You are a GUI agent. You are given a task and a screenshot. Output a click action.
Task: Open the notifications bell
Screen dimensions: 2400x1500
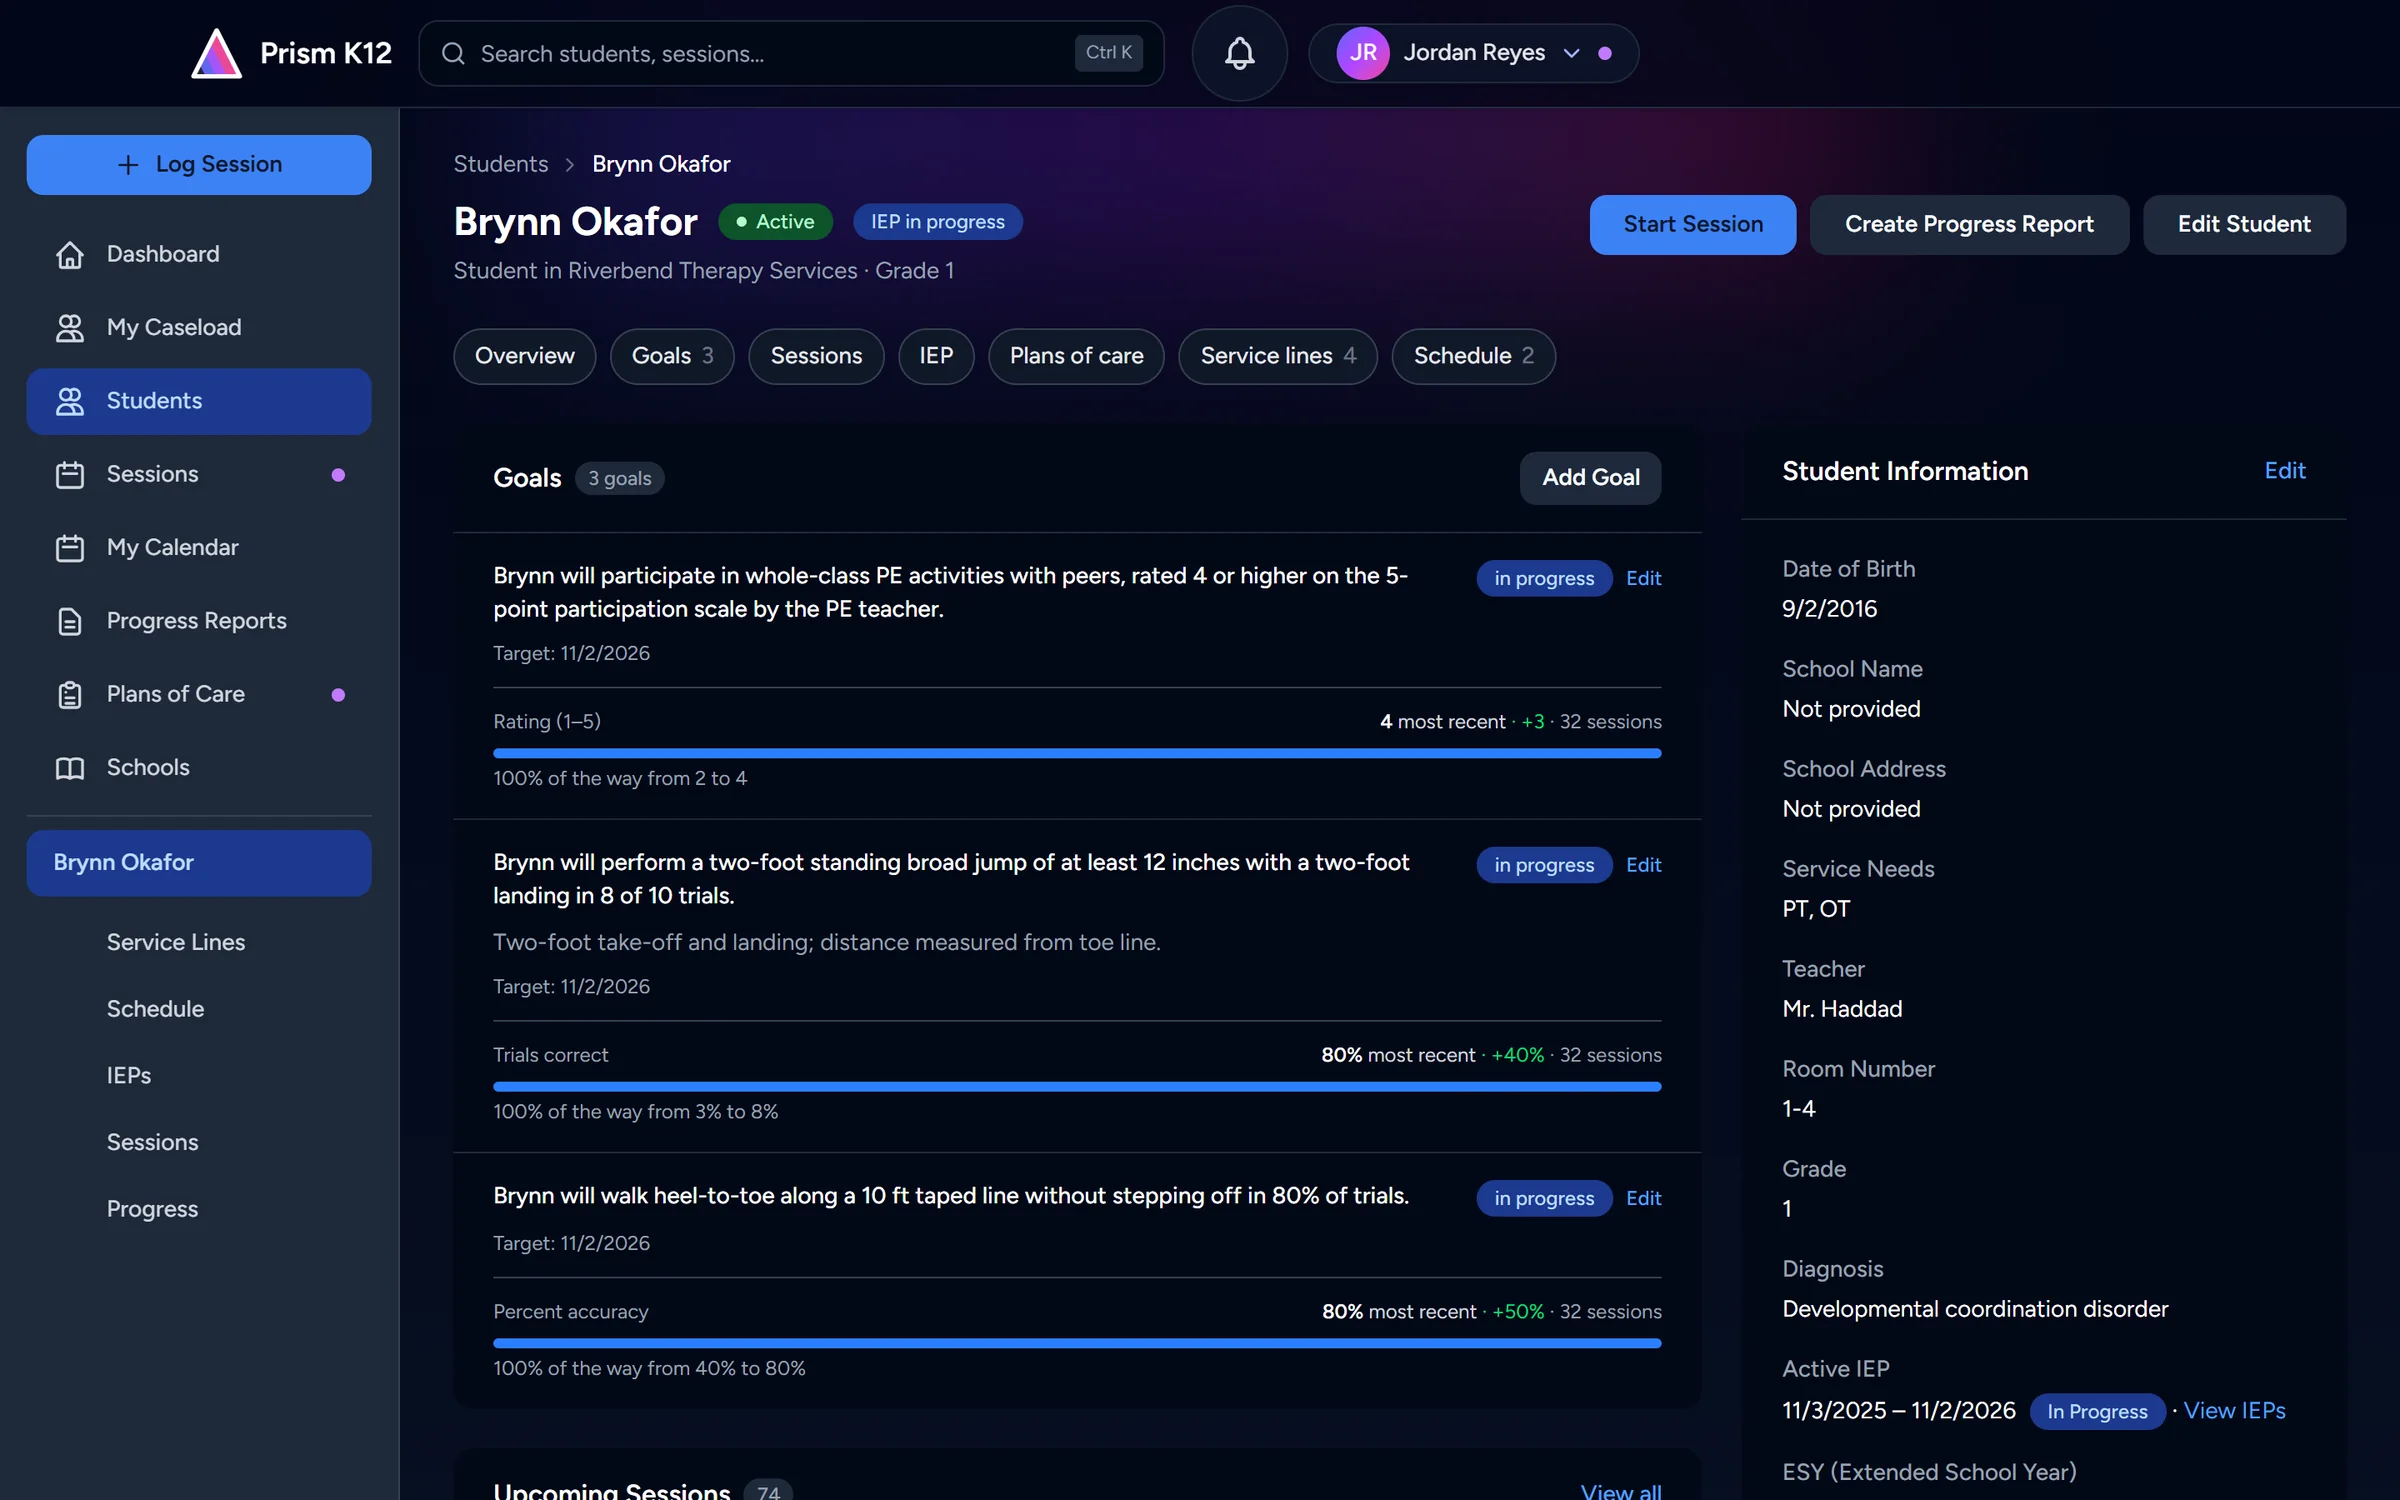pos(1239,53)
